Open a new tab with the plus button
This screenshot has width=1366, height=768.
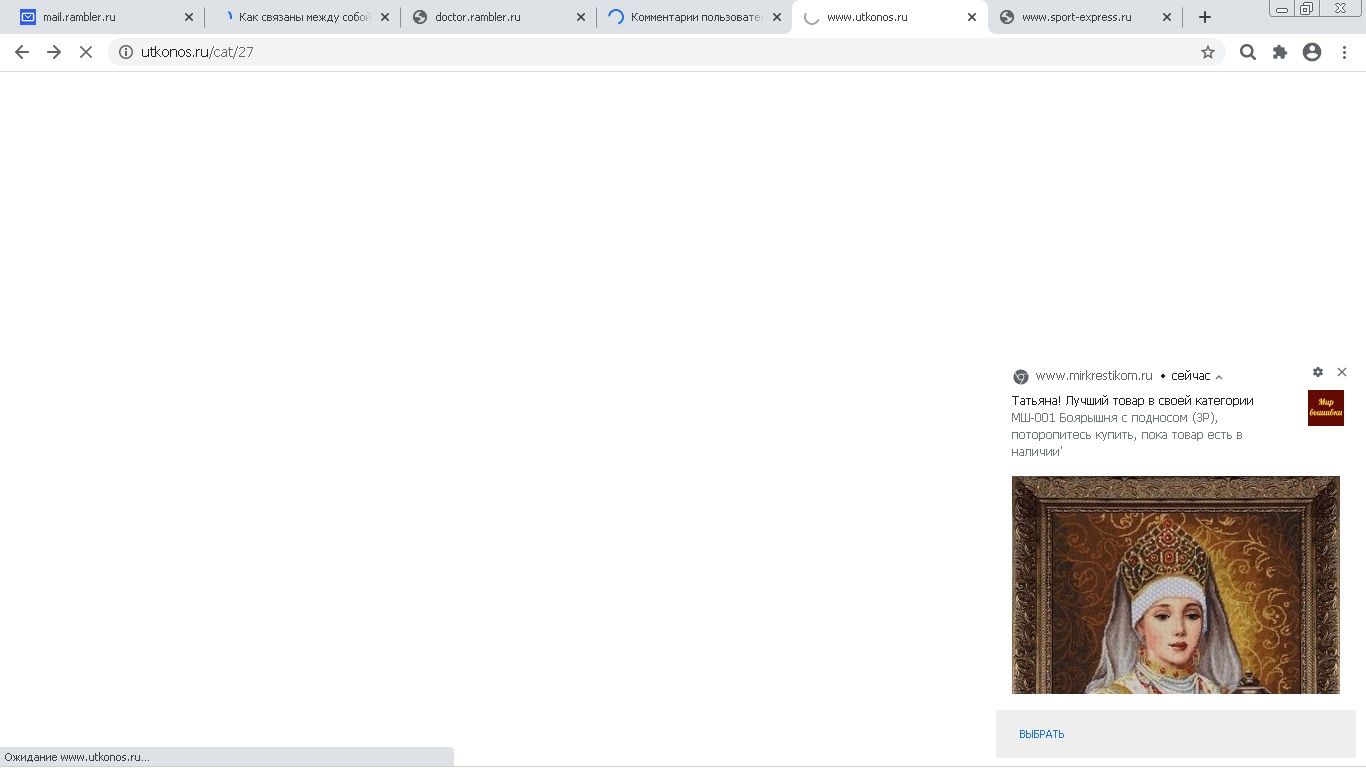(x=1205, y=17)
